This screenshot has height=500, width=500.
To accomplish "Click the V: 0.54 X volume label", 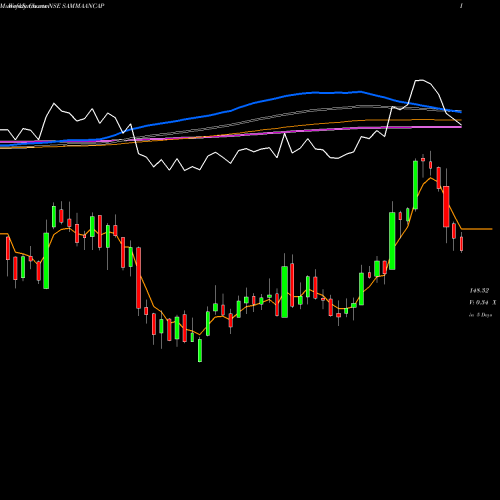I will tap(482, 303).
